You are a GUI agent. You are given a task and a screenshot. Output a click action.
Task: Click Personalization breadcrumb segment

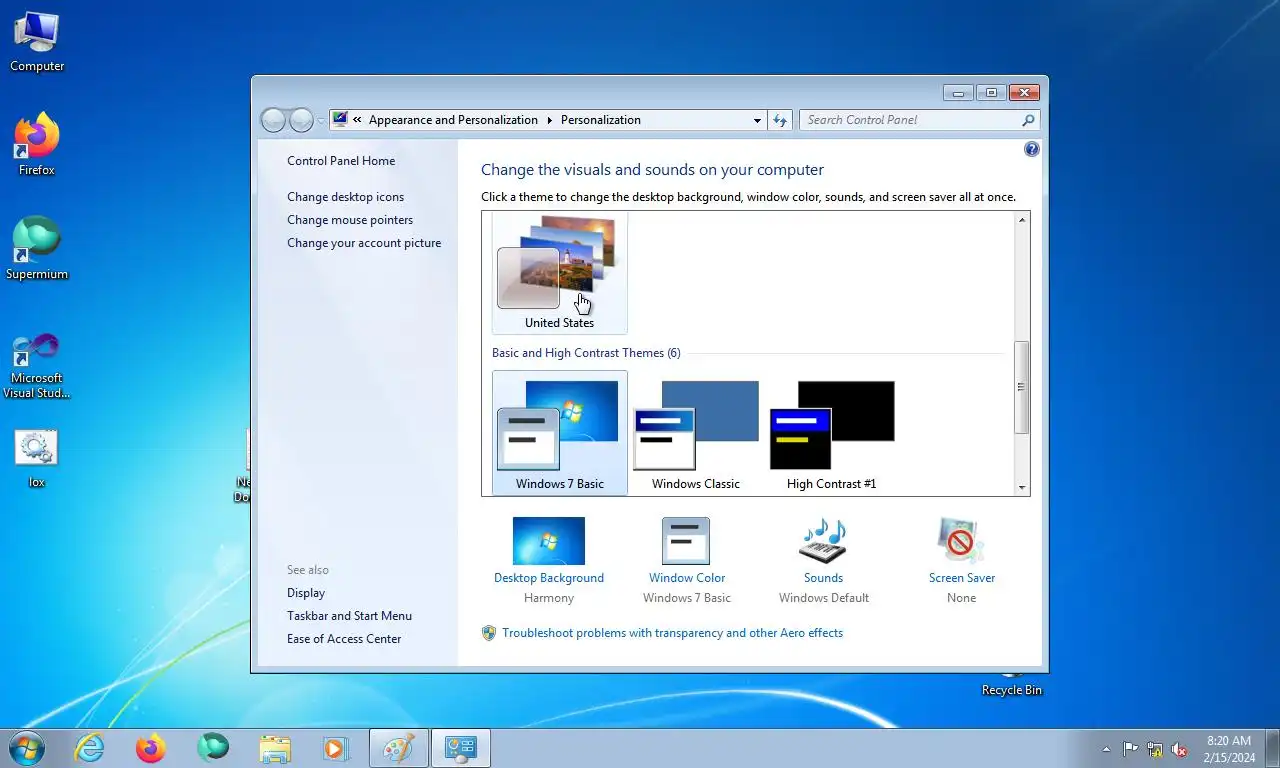[x=601, y=120]
